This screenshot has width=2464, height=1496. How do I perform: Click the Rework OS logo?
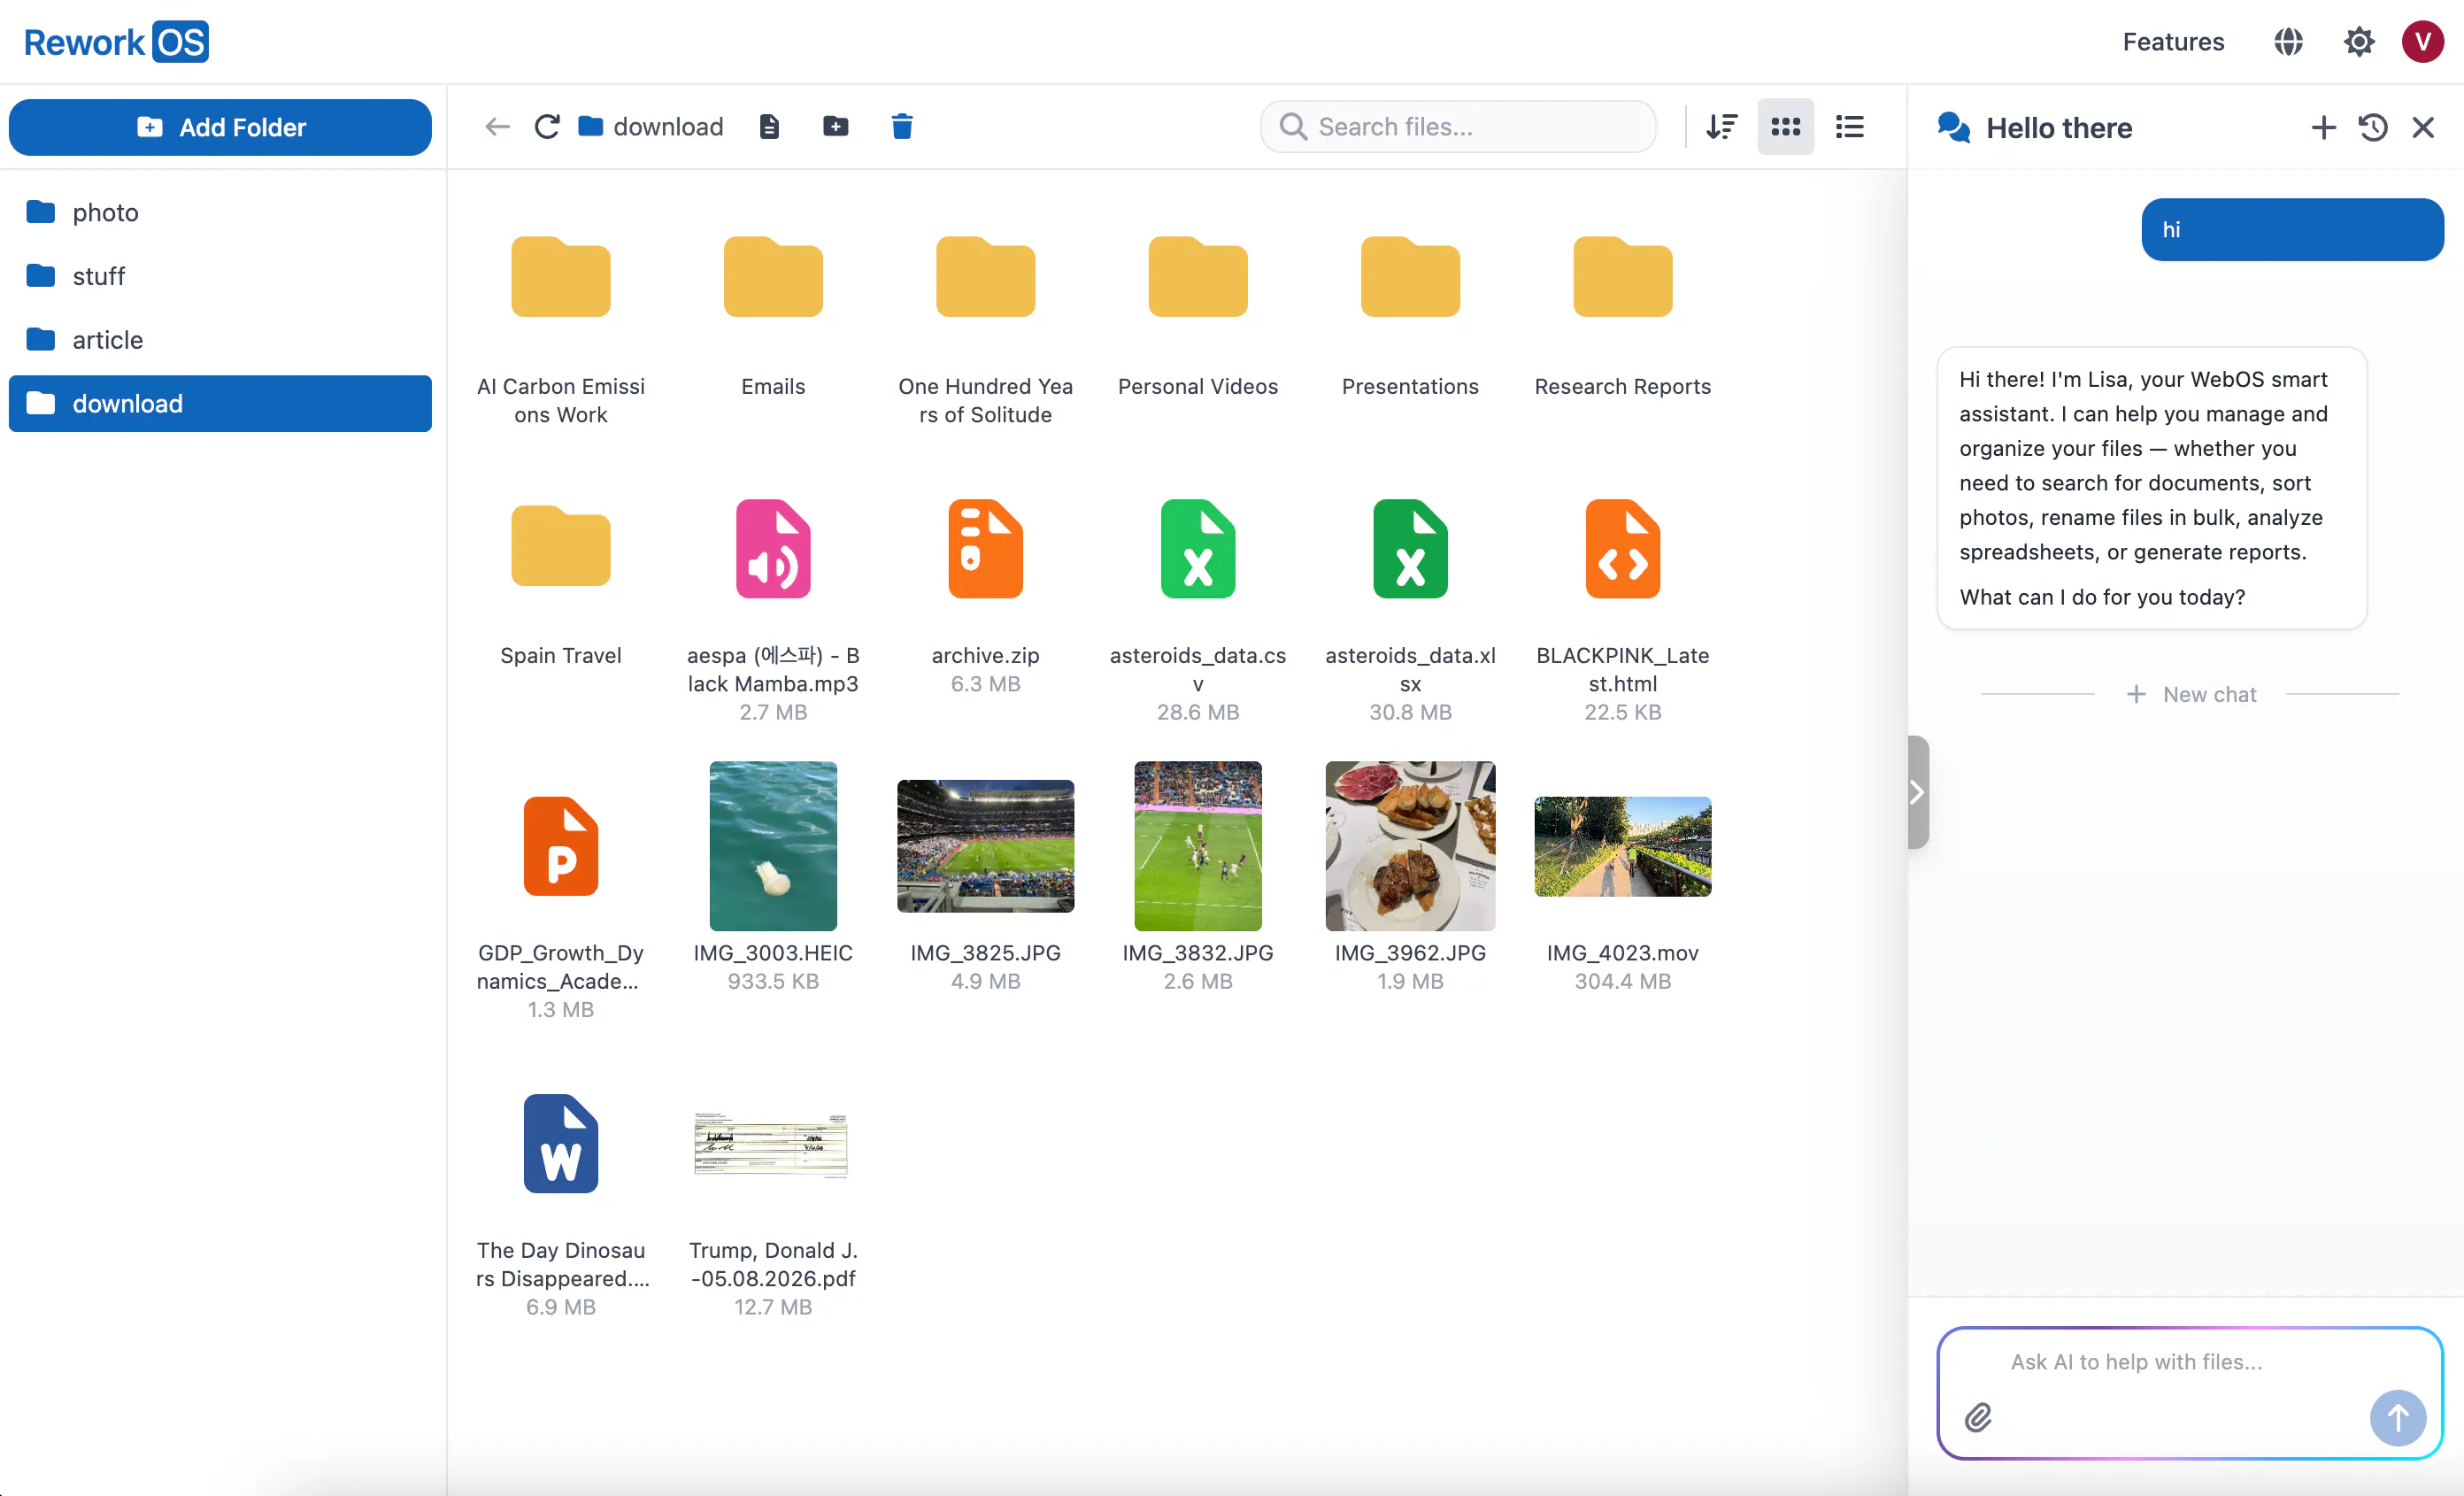tap(116, 42)
